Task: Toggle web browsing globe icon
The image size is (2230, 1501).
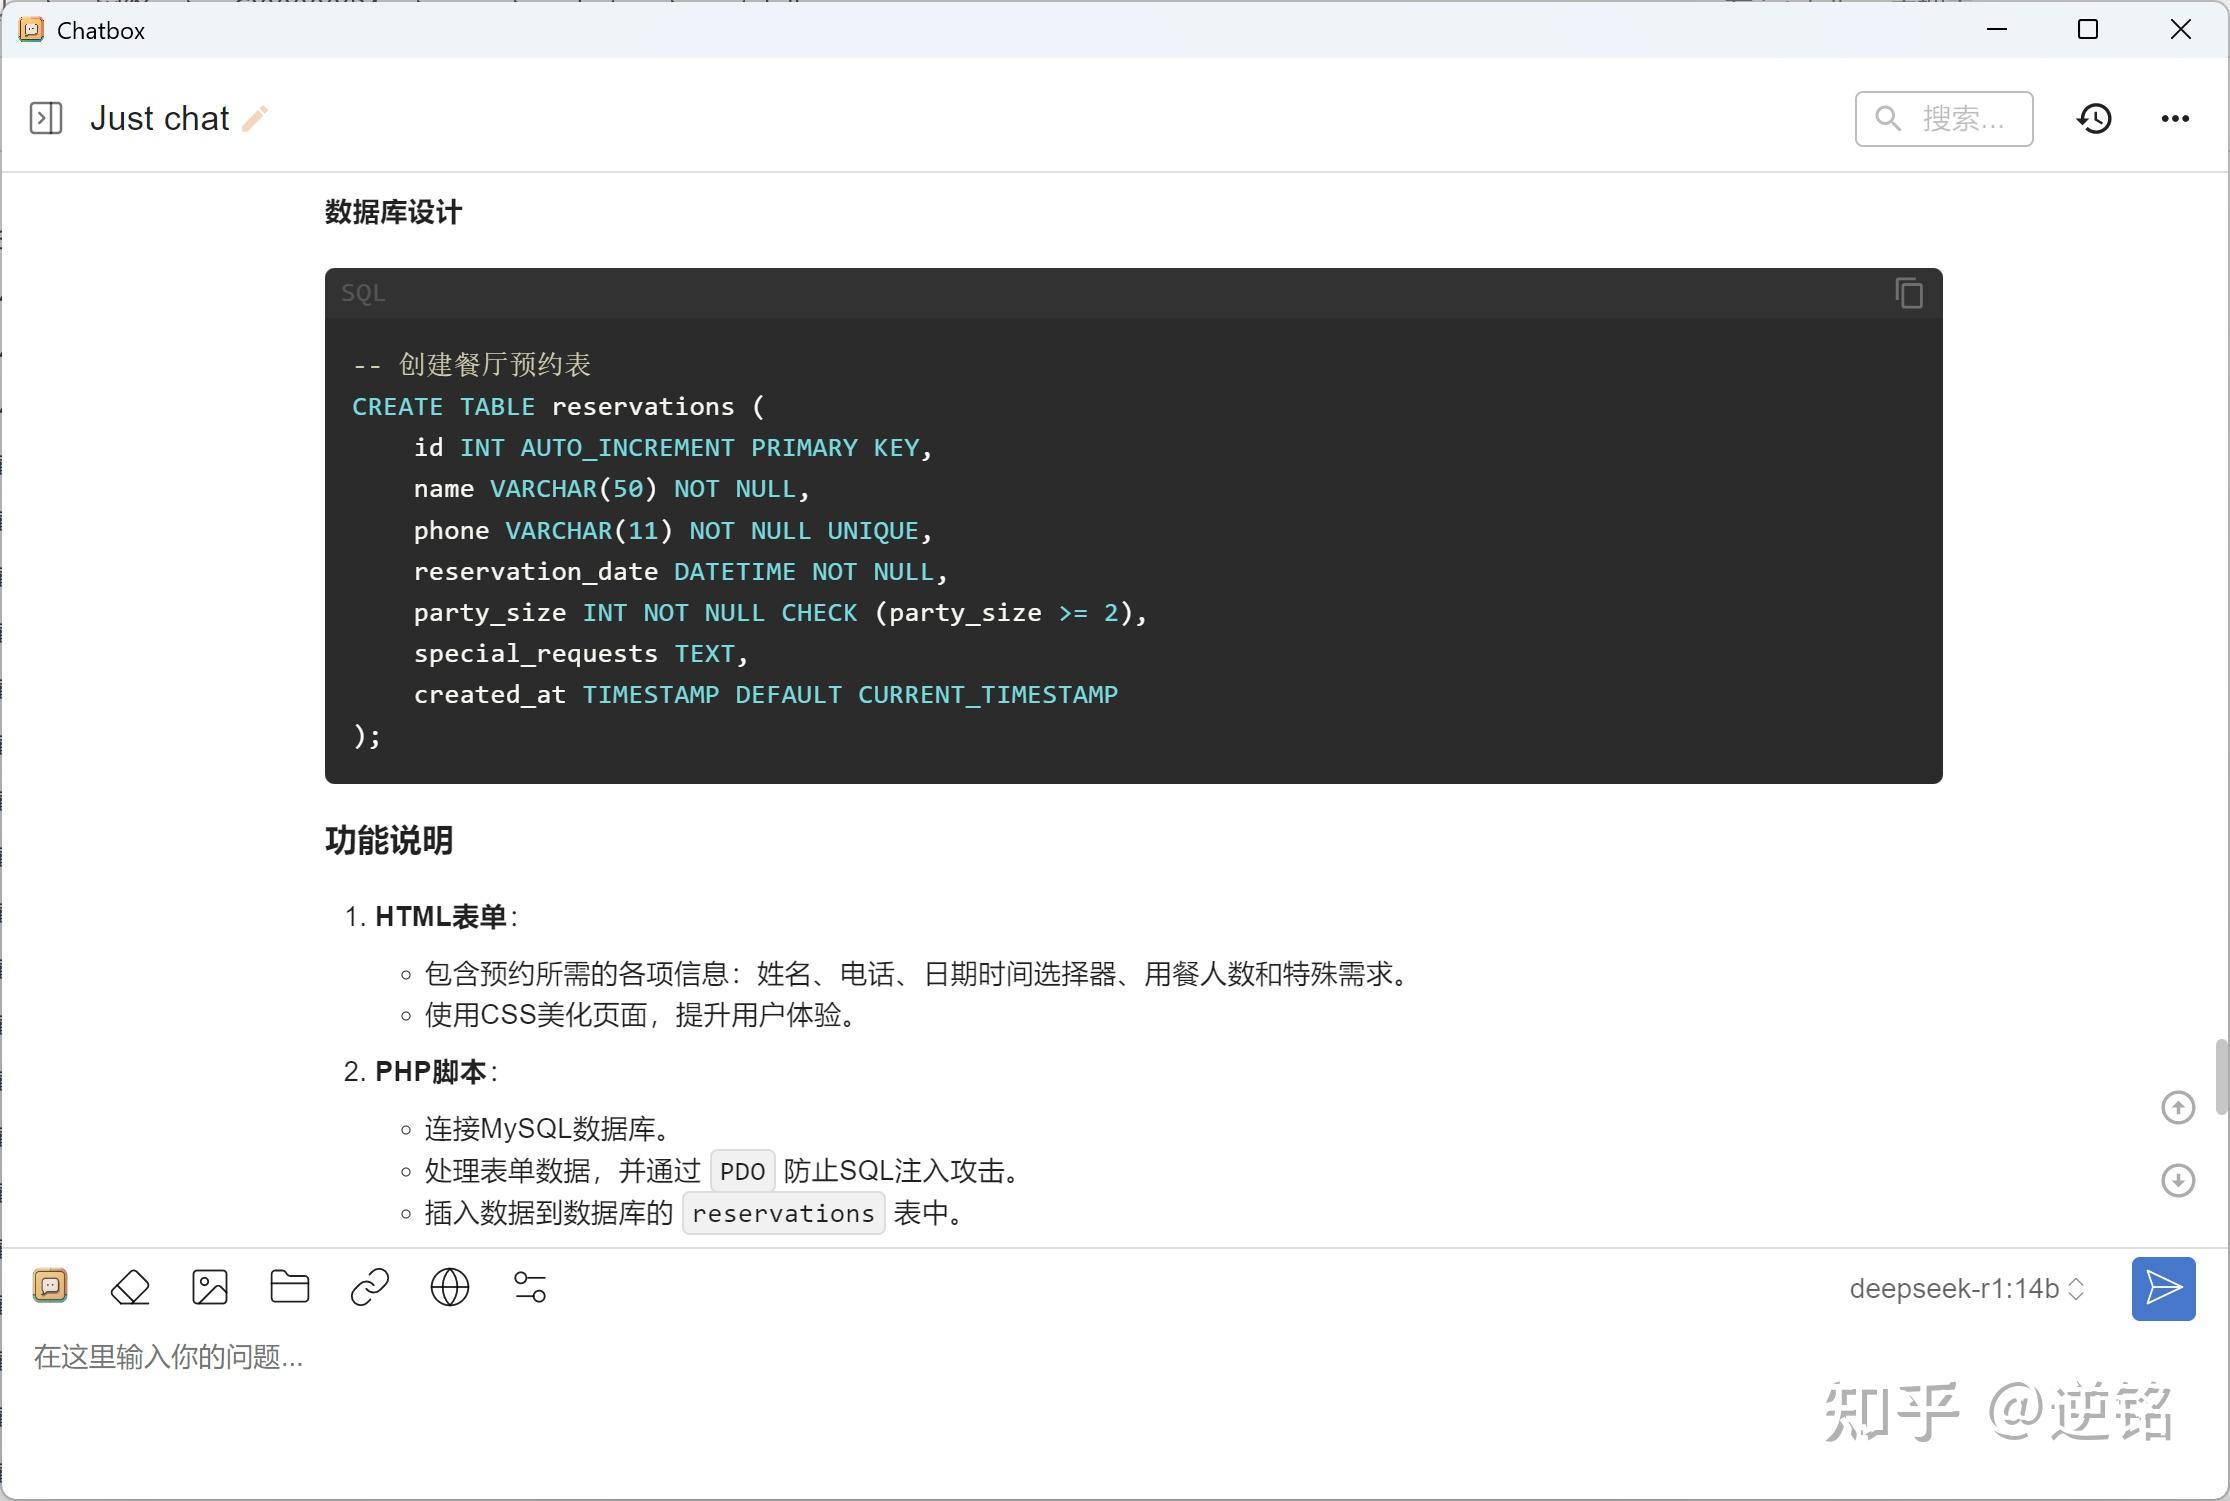Action: pyautogui.click(x=450, y=1287)
